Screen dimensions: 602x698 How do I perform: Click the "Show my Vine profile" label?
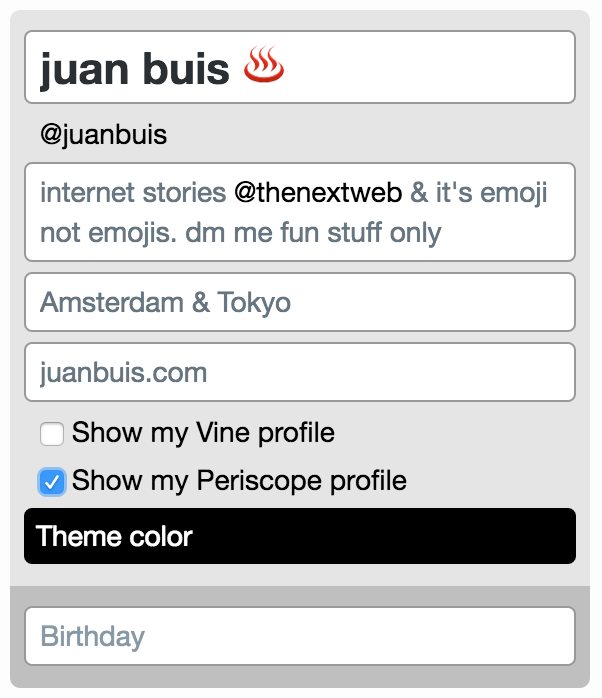click(203, 433)
